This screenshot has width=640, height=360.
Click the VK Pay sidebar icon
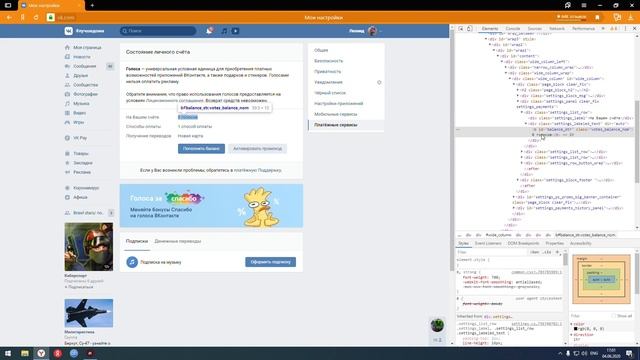pos(67,138)
